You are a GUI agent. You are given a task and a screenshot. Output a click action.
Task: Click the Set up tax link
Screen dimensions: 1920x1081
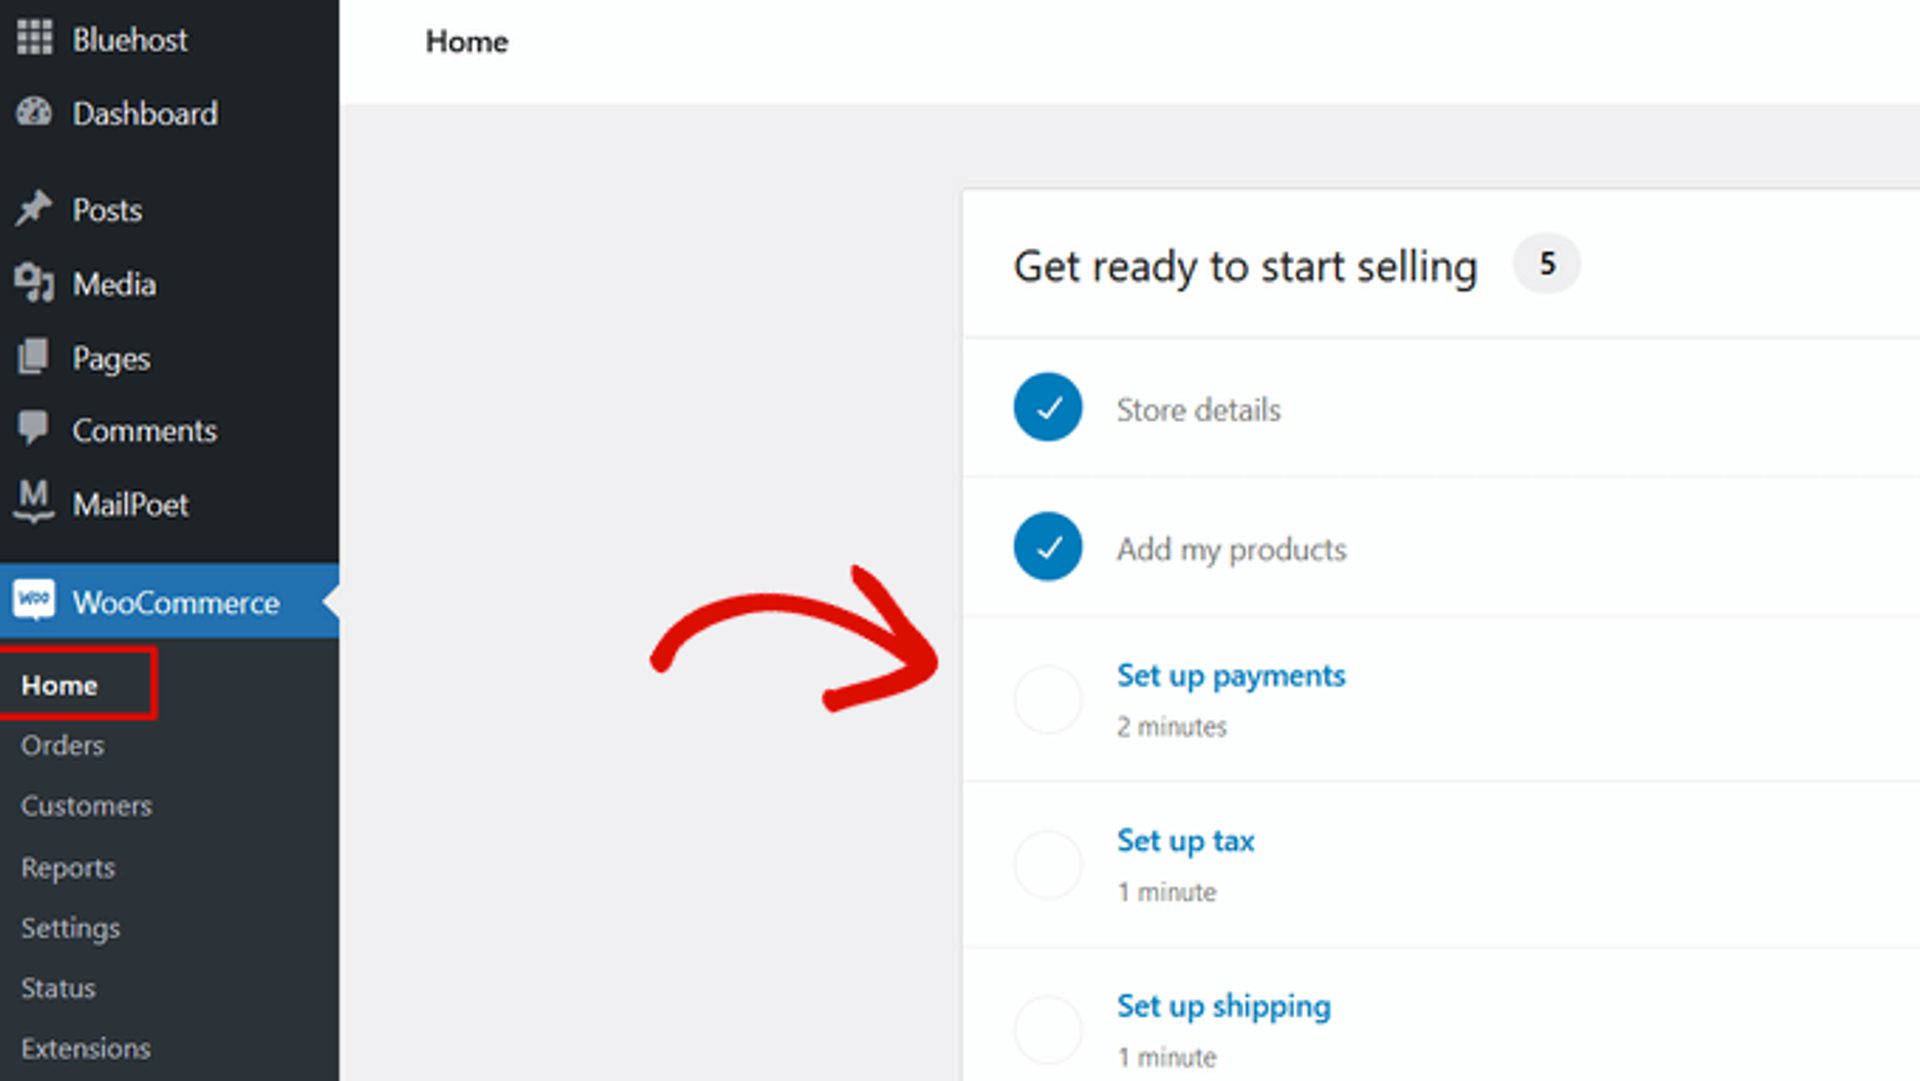tap(1185, 841)
